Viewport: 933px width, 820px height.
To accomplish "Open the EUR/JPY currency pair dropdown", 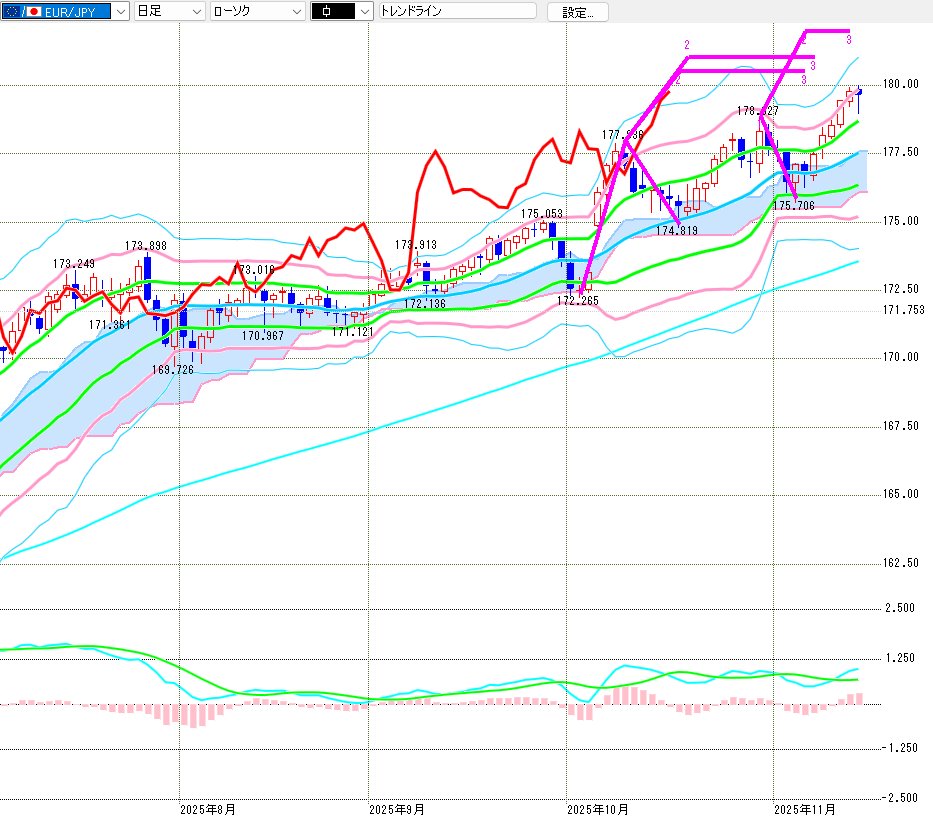I will (x=121, y=12).
